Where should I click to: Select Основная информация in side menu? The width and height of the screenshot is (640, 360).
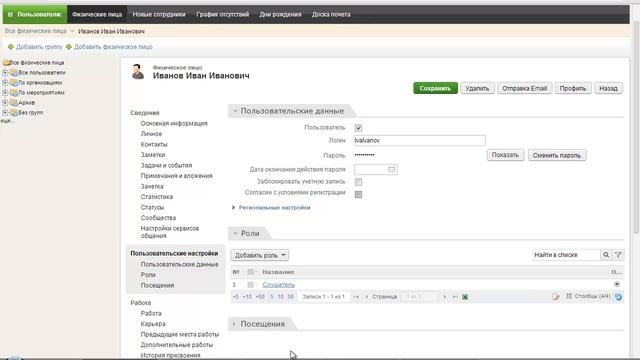(174, 123)
